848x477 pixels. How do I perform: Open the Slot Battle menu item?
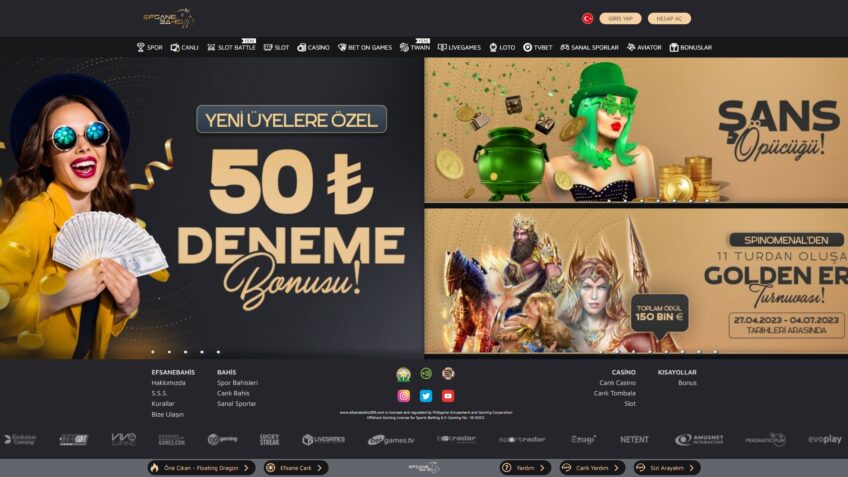[x=231, y=47]
